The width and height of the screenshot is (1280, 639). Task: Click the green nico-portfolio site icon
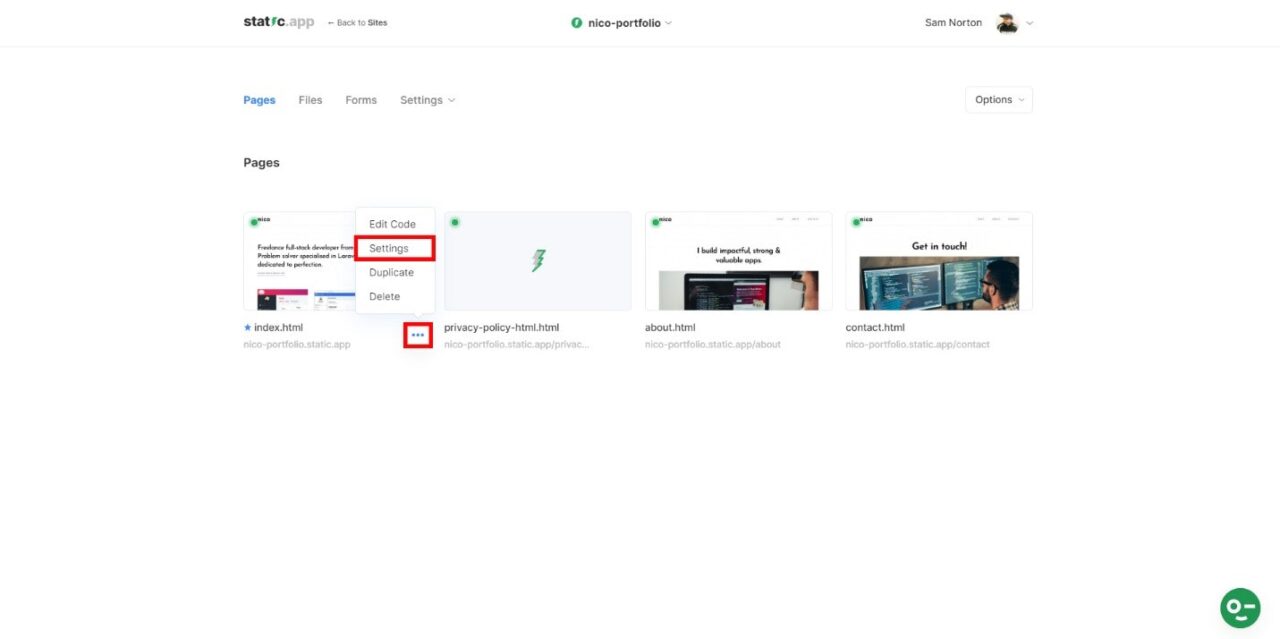[576, 23]
